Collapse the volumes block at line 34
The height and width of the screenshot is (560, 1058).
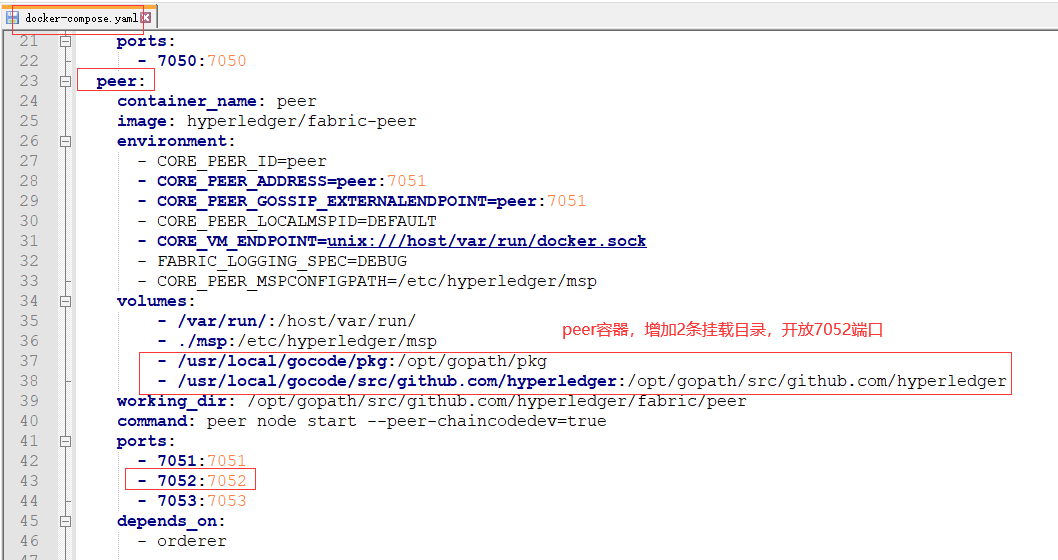click(x=65, y=301)
